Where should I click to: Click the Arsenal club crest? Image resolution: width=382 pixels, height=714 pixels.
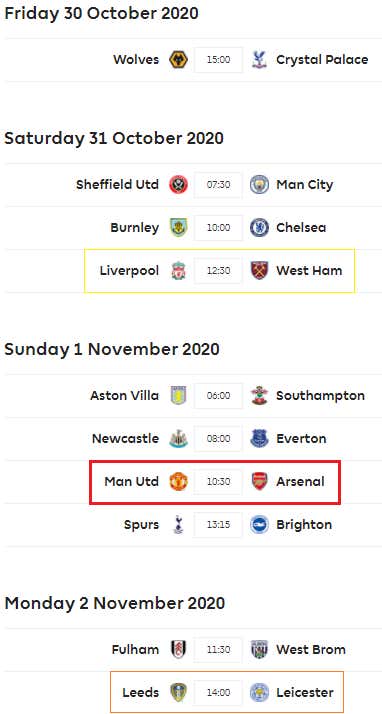pos(259,481)
